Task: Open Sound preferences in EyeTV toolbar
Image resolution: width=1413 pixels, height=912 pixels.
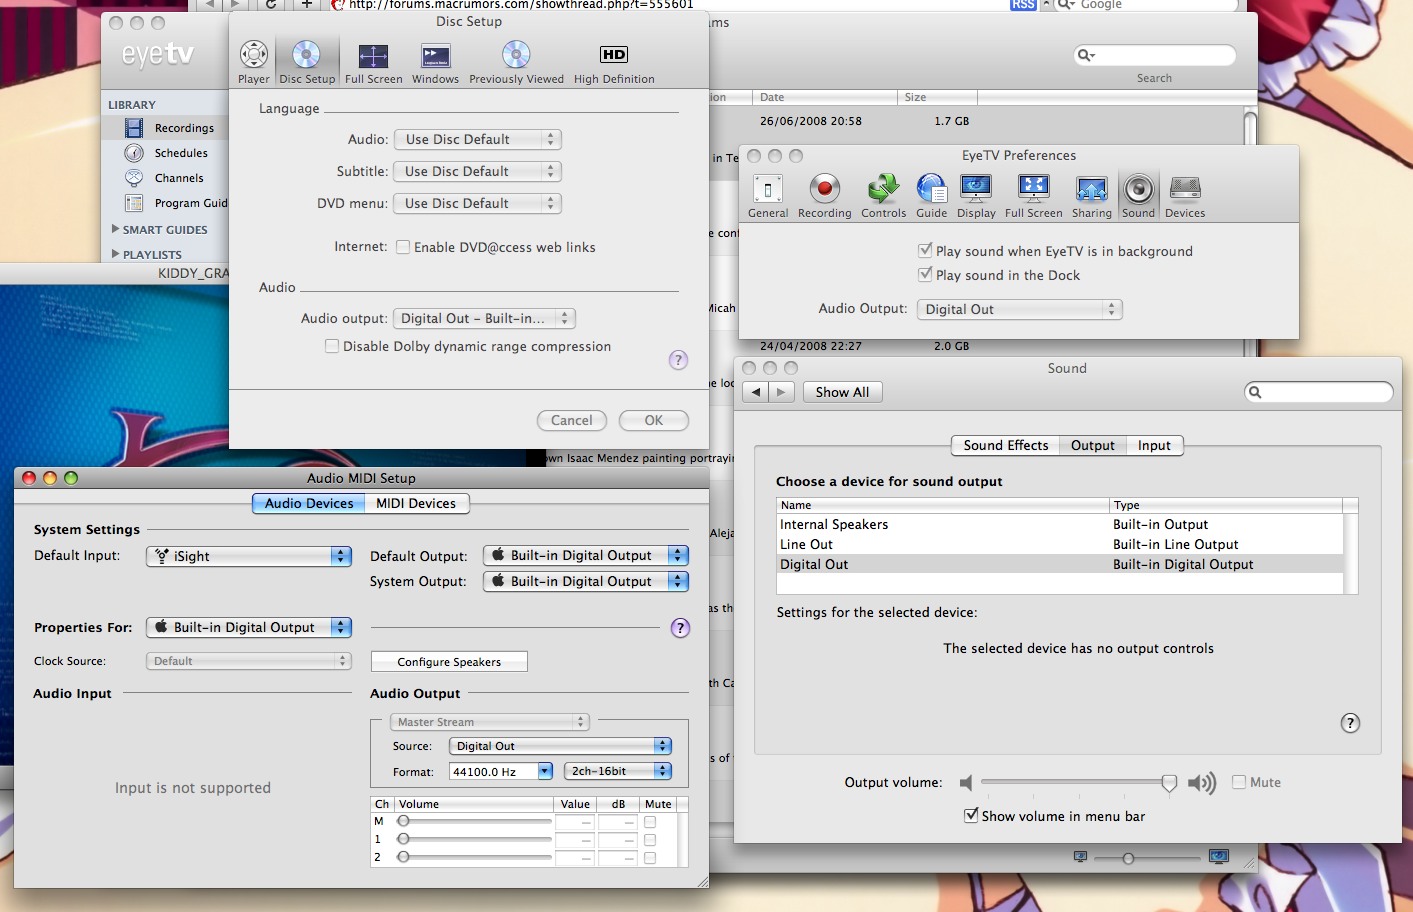Action: tap(1138, 196)
